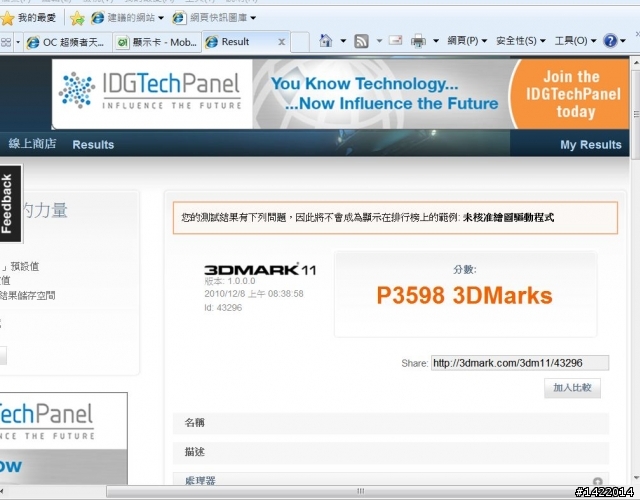Click the vertical scrollbar up arrow
The width and height of the screenshot is (640, 500).
pos(636,62)
